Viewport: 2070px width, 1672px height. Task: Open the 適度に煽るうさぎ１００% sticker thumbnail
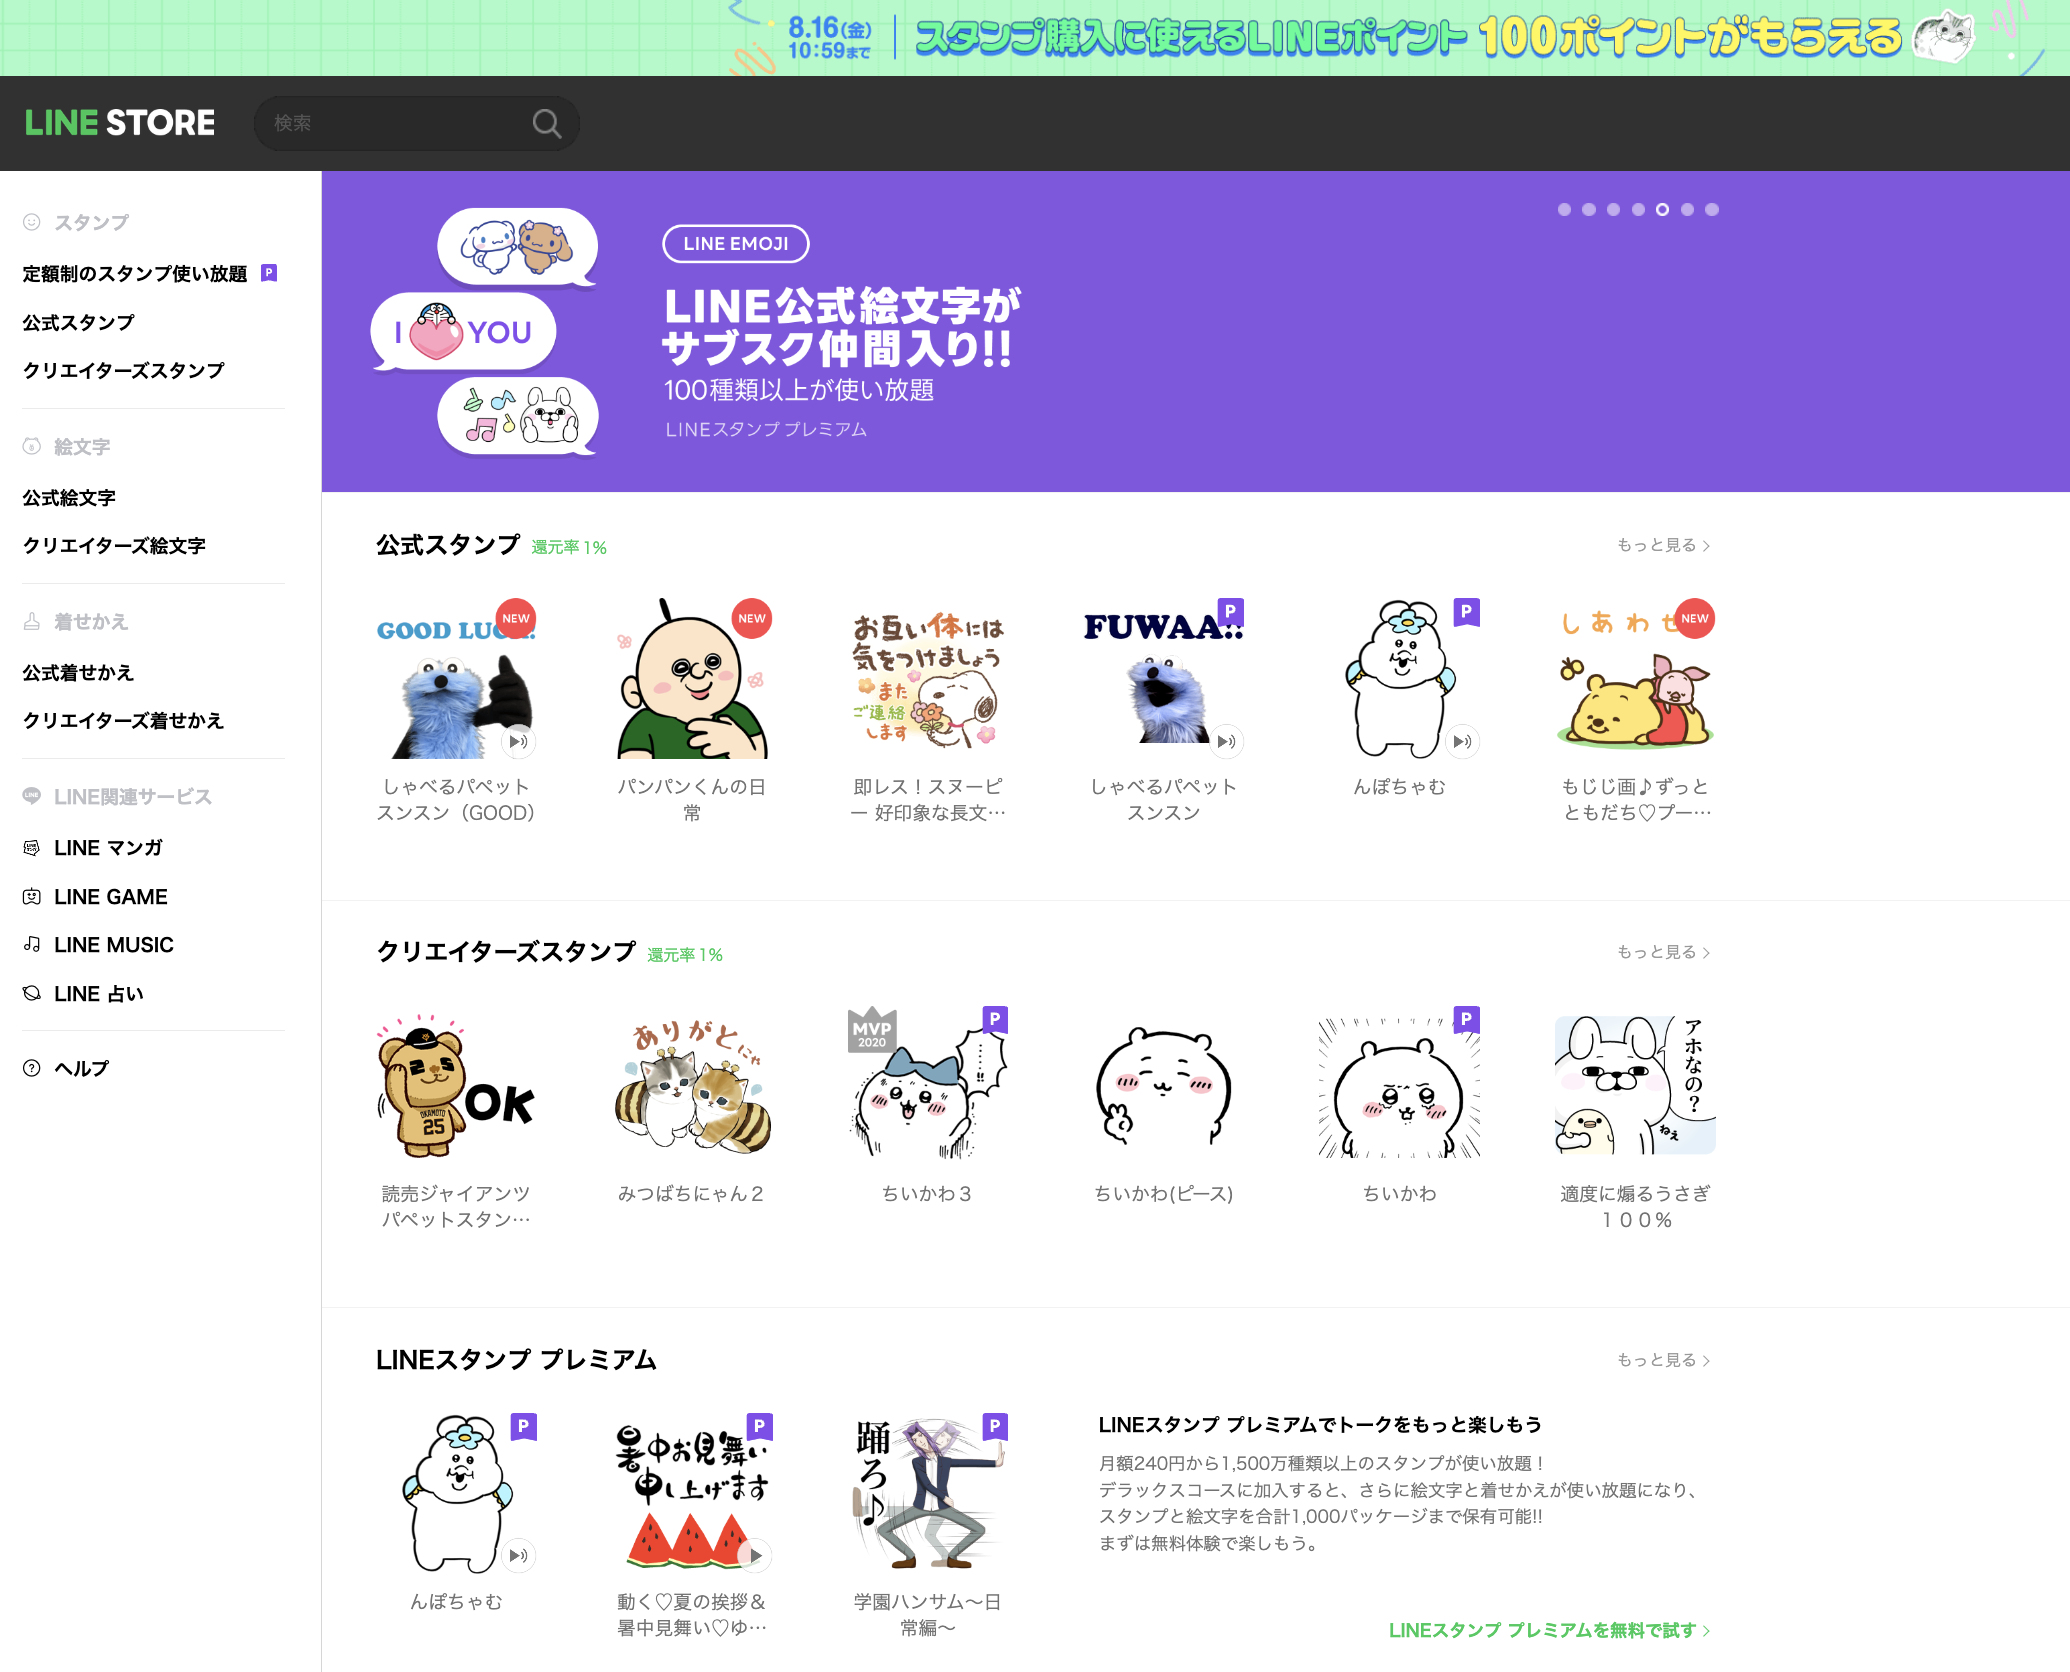[x=1635, y=1086]
